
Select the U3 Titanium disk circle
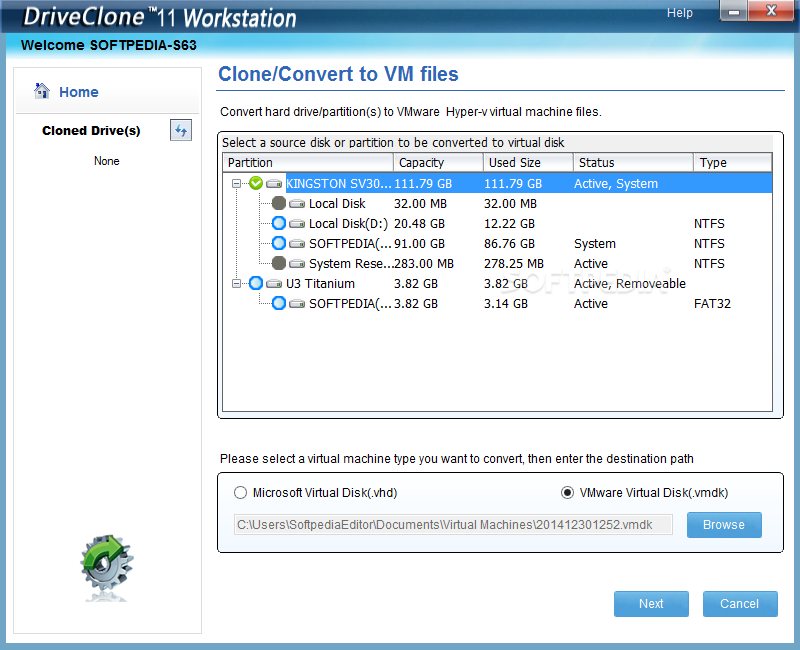pyautogui.click(x=256, y=283)
